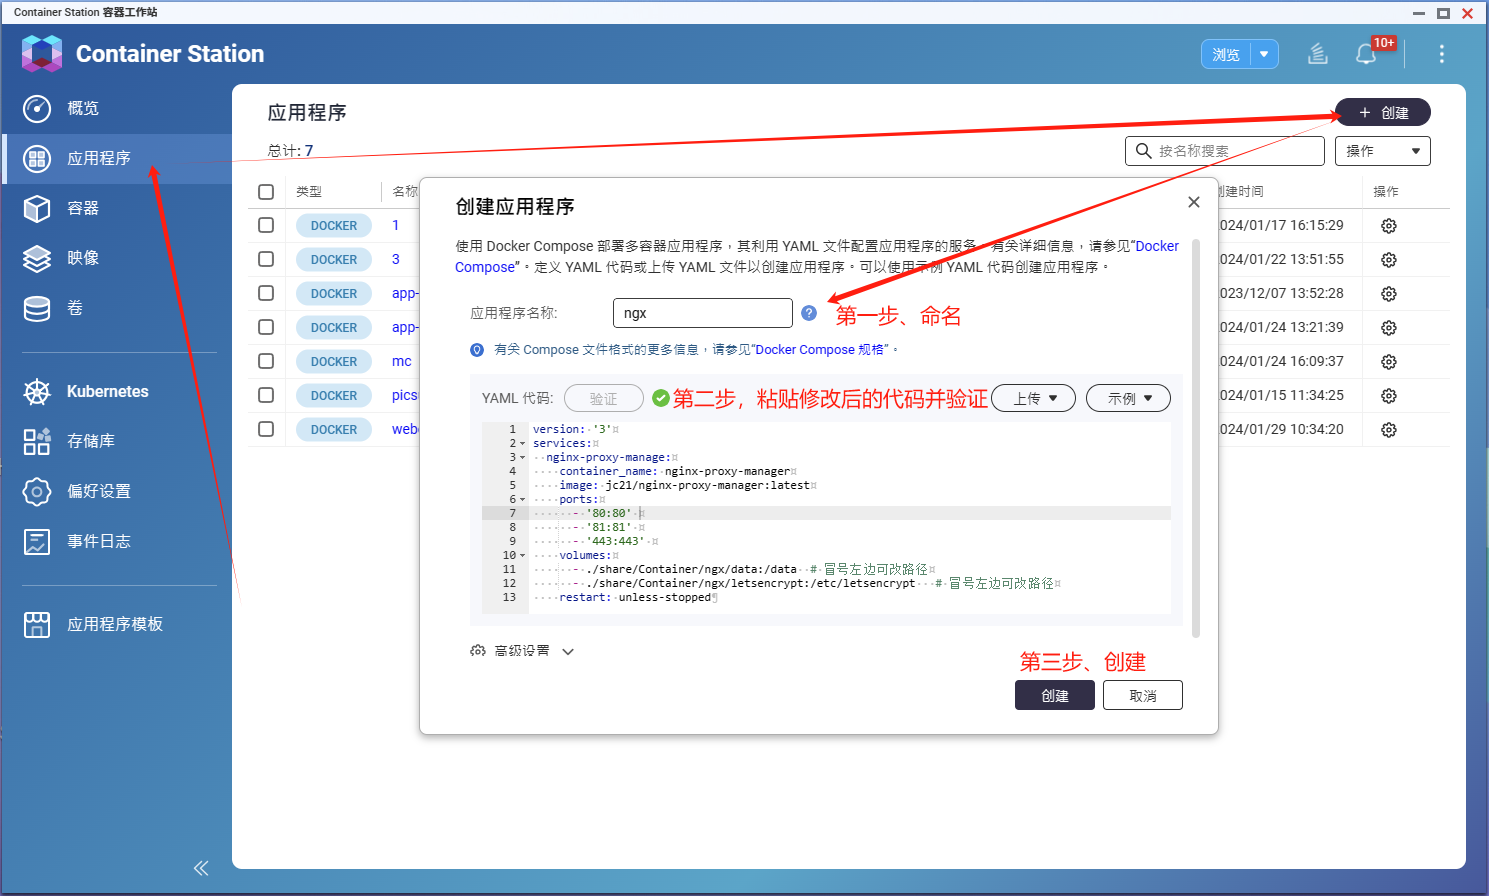
Task: Check the box for application 3
Action: [x=266, y=259]
